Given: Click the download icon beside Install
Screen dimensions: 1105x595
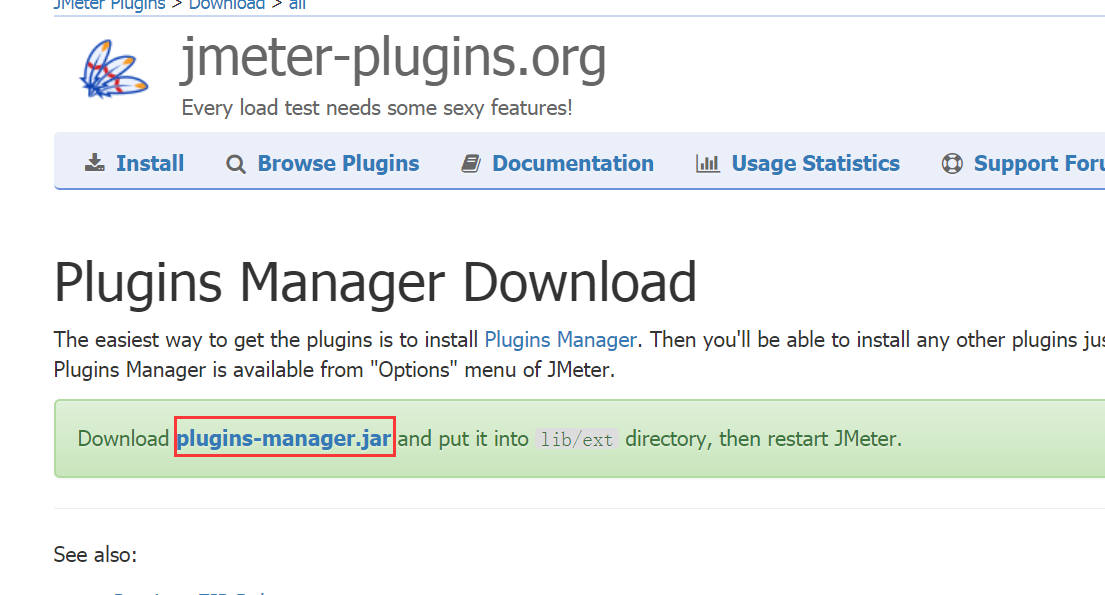Looking at the screenshot, I should 95,164.
